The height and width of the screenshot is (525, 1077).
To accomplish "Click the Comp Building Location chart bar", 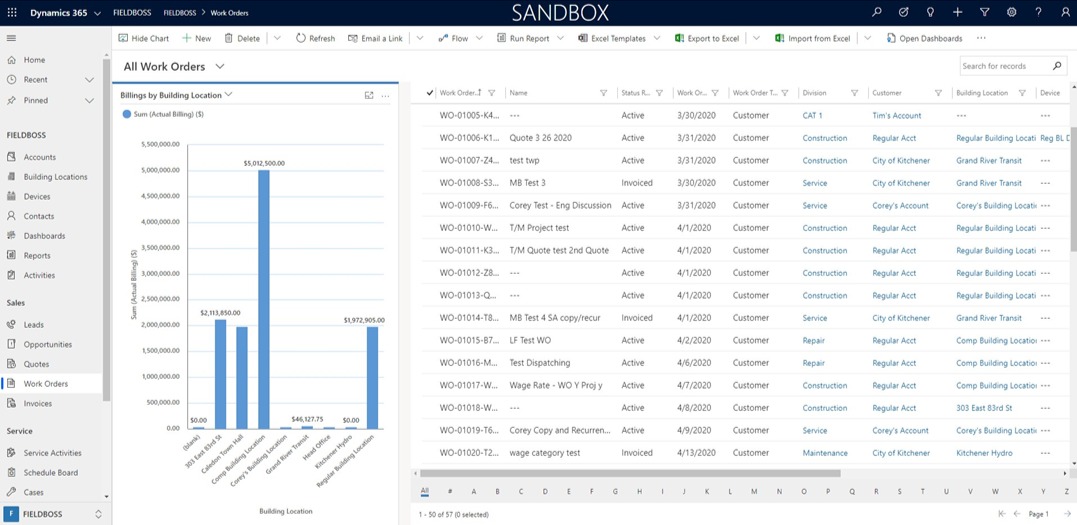I will click(264, 300).
